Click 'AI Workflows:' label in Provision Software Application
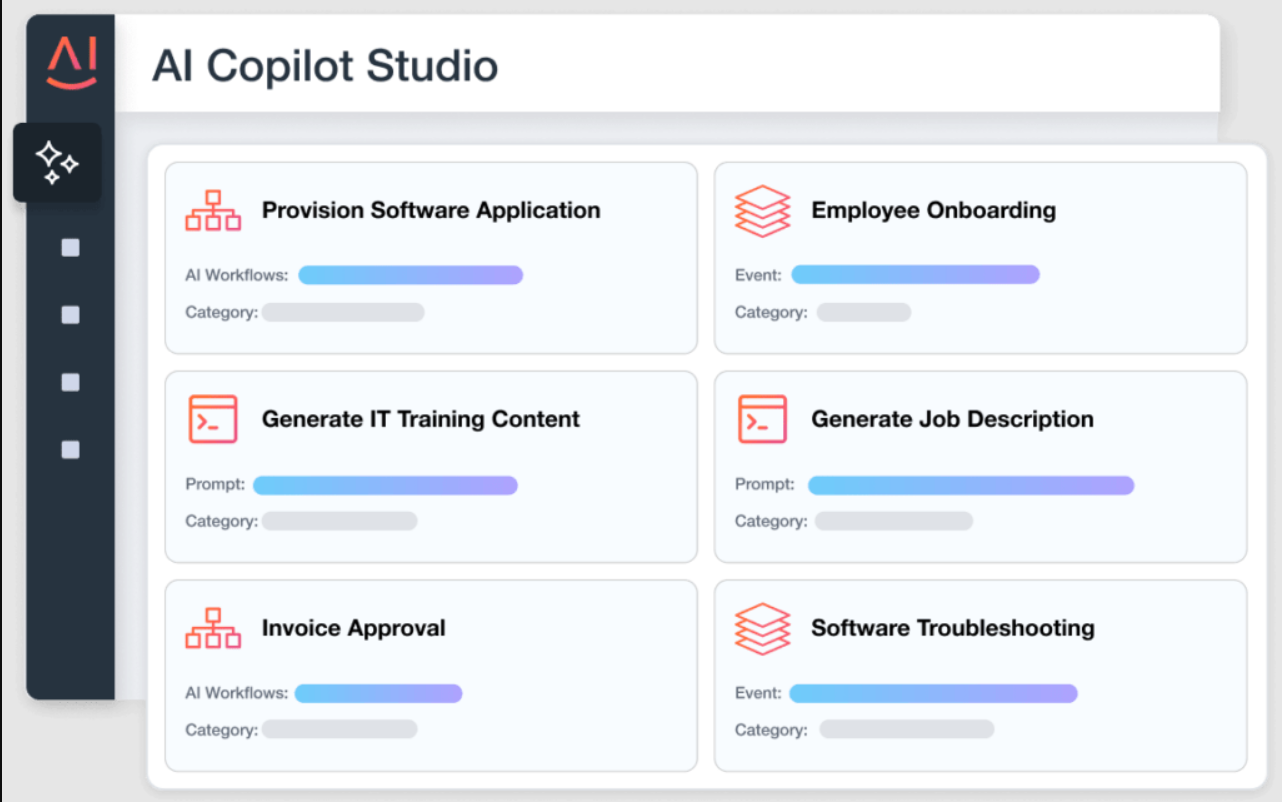Screen dimensions: 1282x802 [237, 275]
